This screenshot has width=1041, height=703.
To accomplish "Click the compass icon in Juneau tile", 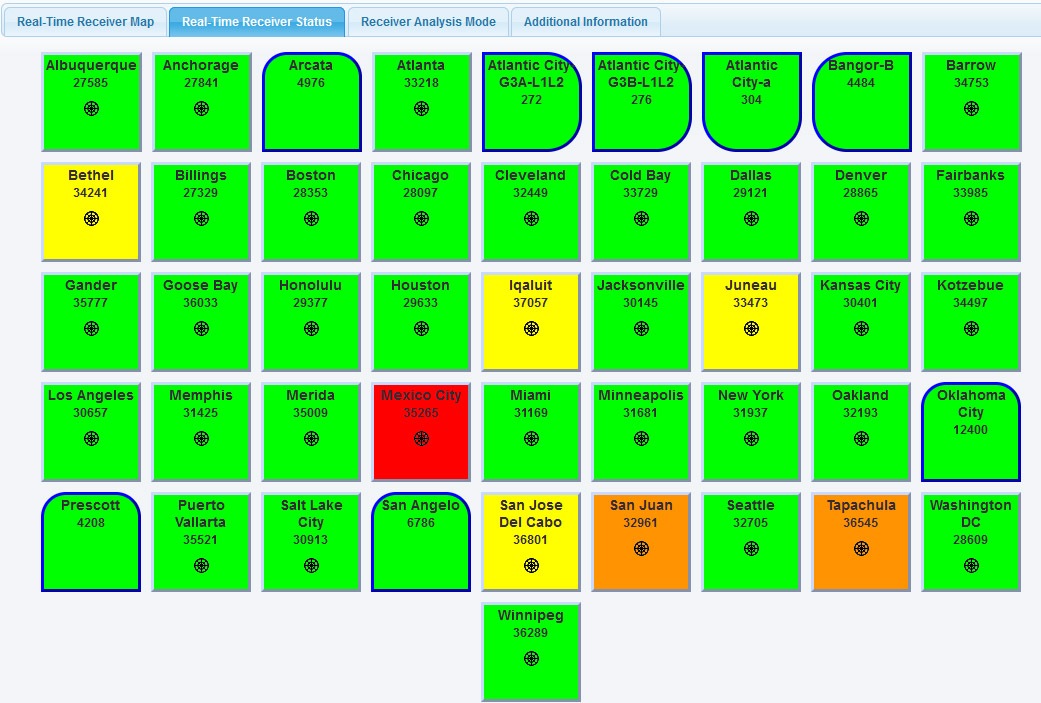I will point(751,329).
